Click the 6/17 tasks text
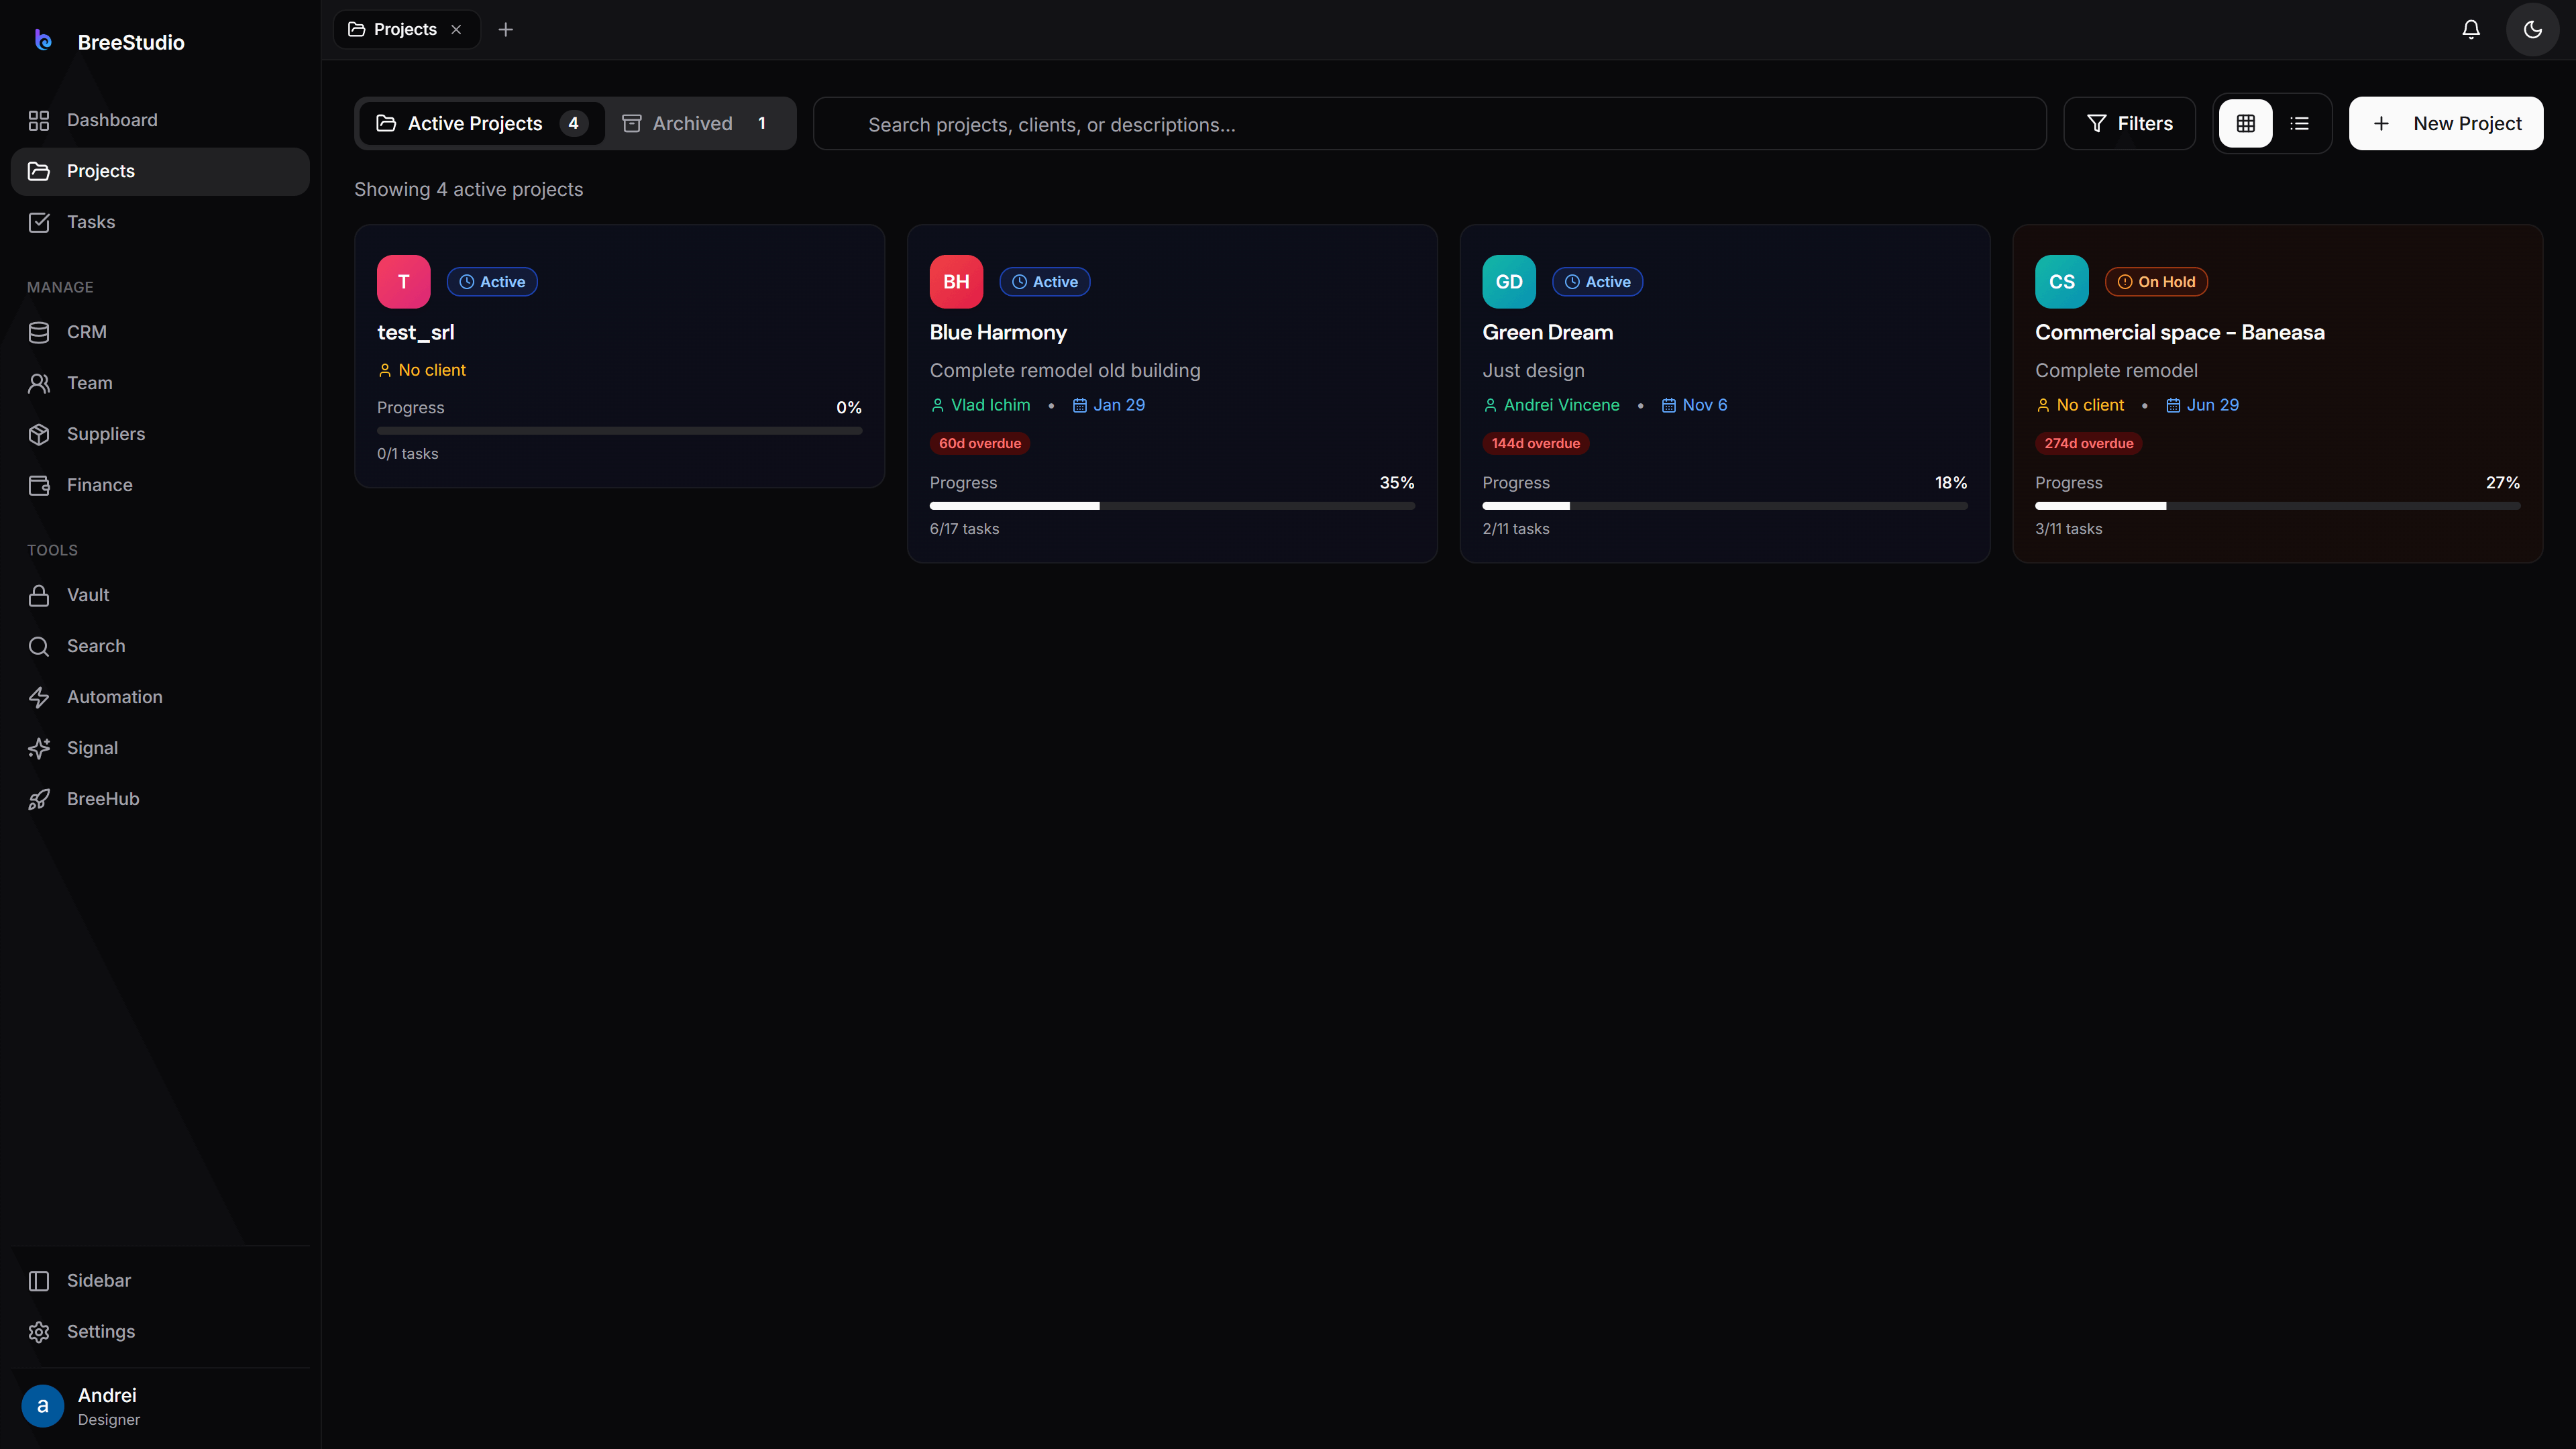The image size is (2576, 1449). click(x=965, y=529)
